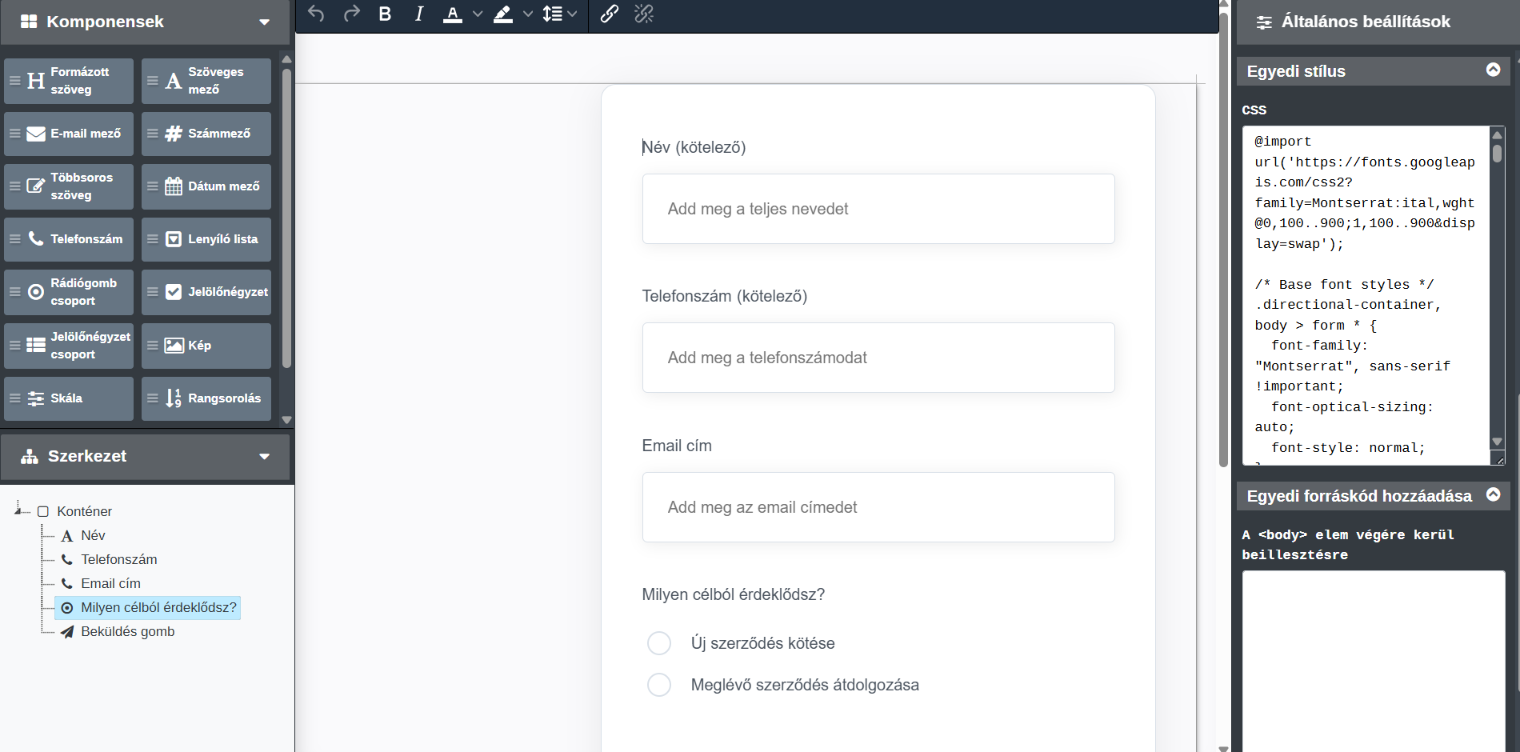Viewport: 1520px width, 752px height.
Task: Select 'Telefonszám' node in structure tree
Action: (119, 560)
